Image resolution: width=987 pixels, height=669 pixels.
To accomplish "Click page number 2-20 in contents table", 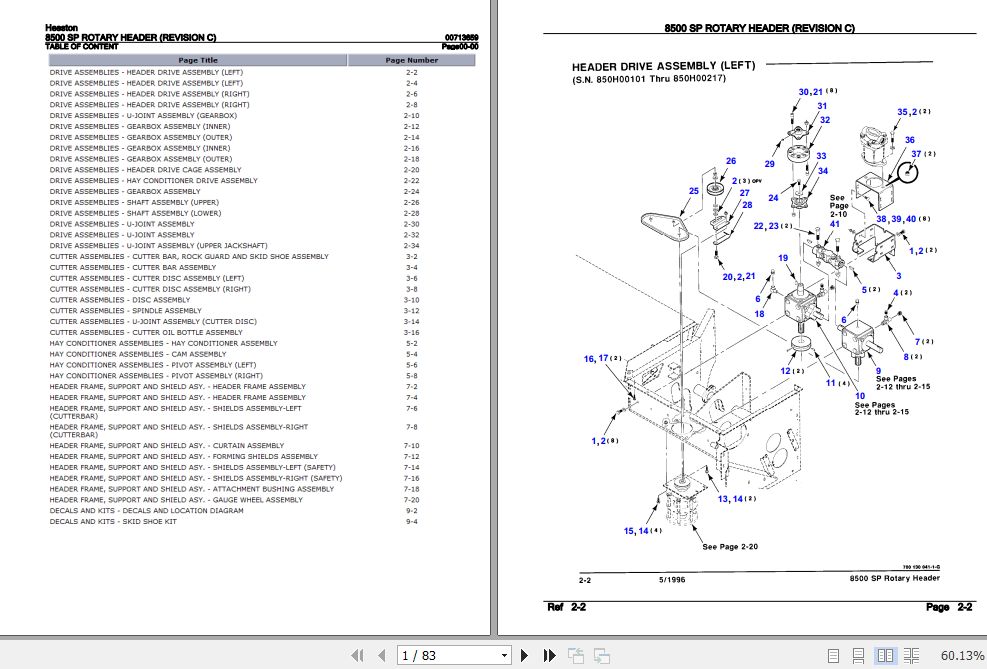I will pyautogui.click(x=412, y=170).
